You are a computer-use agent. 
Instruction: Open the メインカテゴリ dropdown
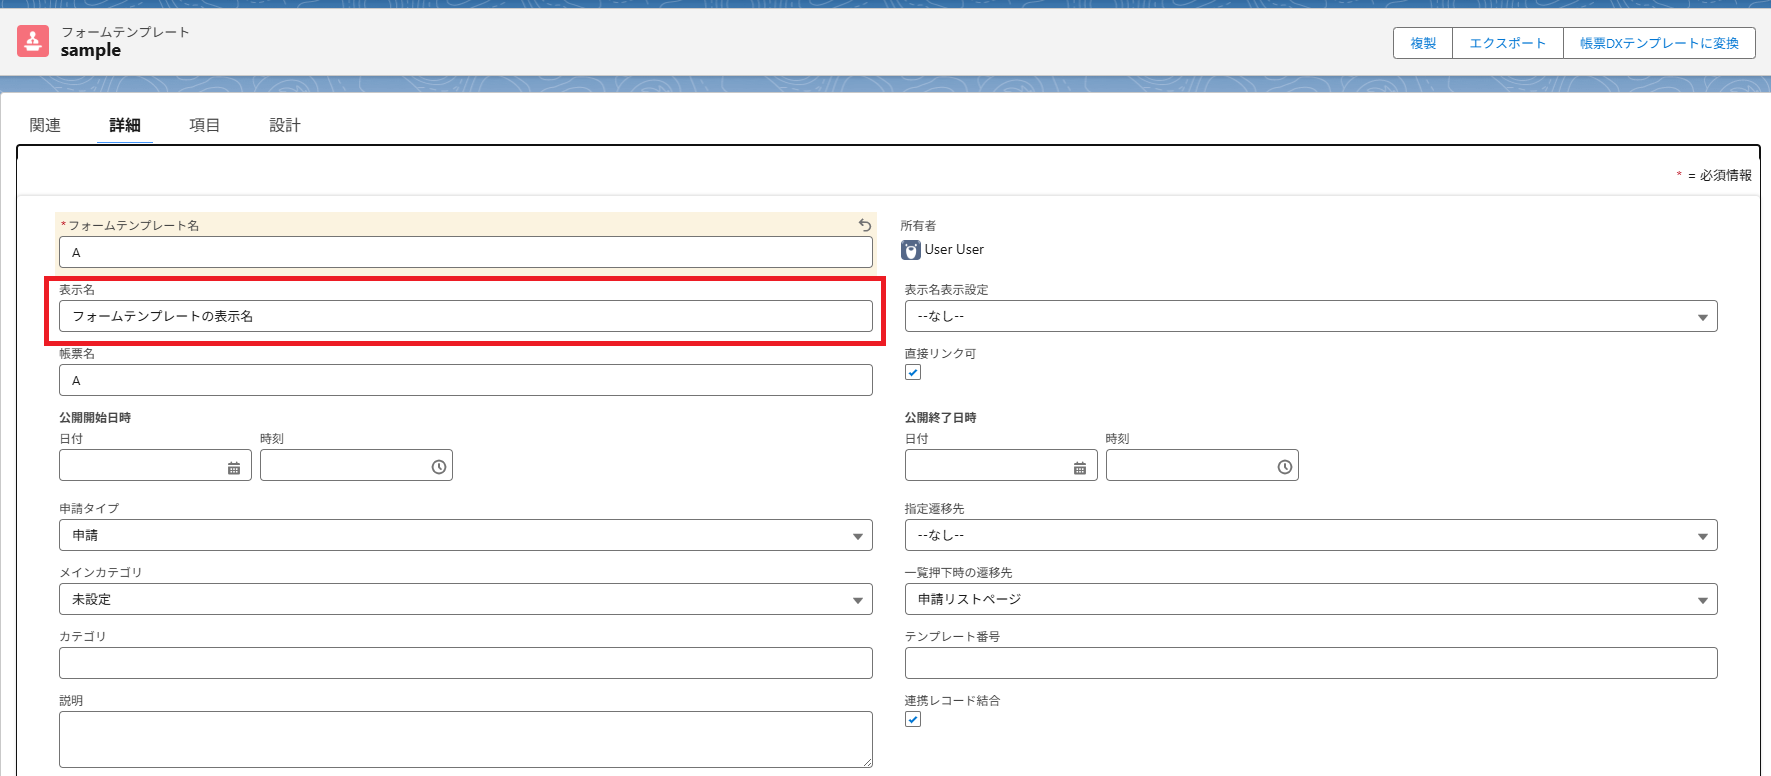point(465,599)
